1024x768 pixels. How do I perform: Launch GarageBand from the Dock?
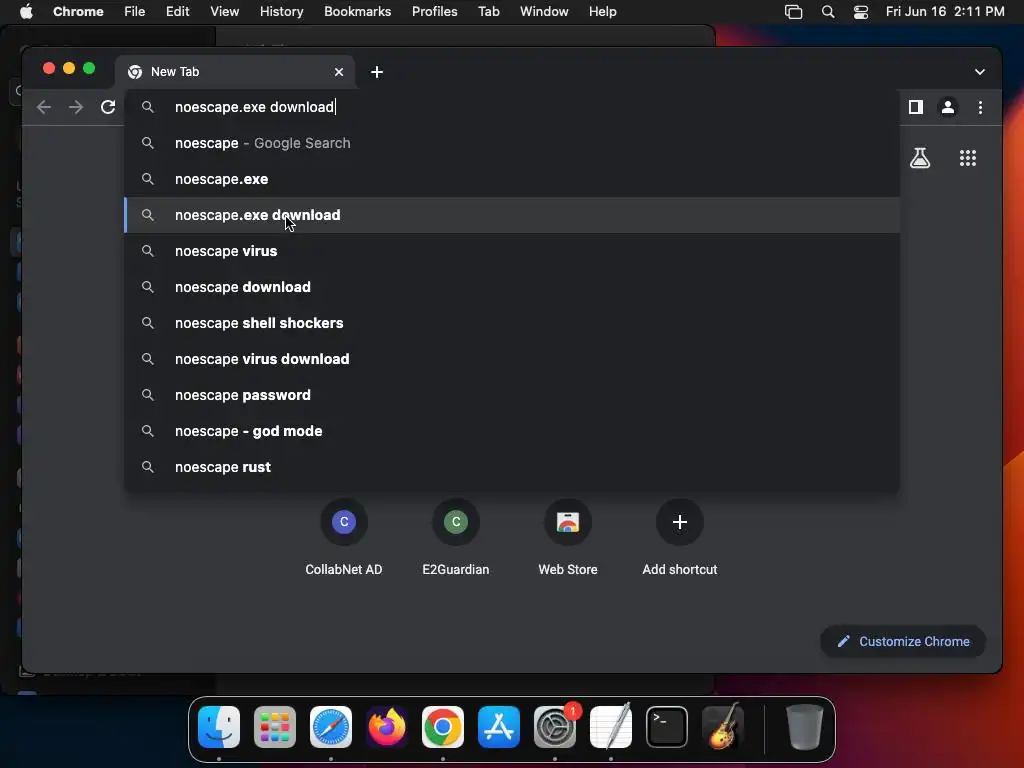click(x=723, y=727)
